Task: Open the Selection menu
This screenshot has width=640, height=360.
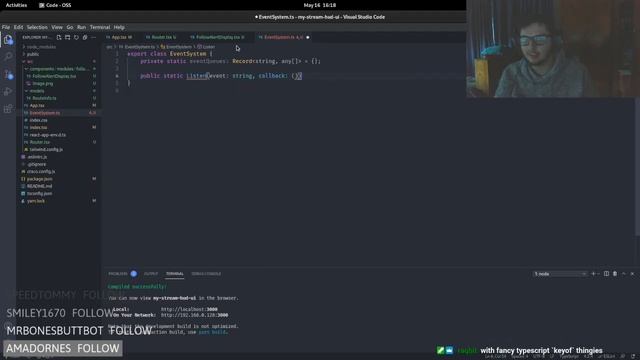Action: [37, 27]
